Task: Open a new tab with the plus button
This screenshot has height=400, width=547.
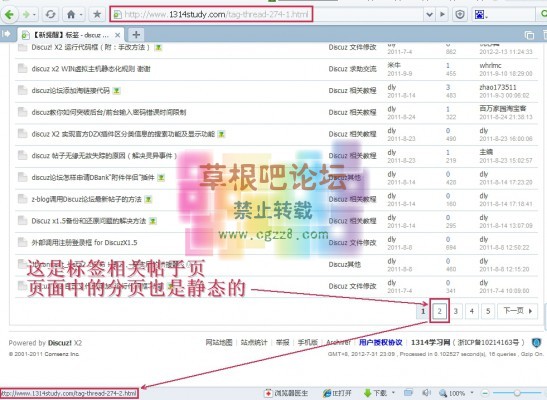Action: (x=136, y=35)
